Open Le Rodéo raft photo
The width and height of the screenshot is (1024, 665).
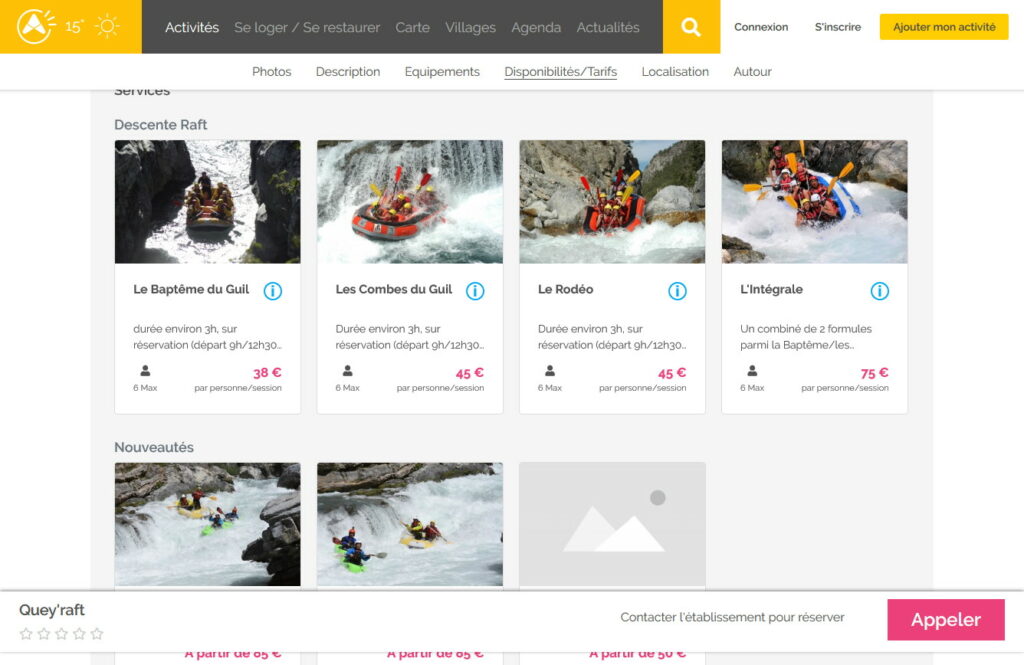[613, 202]
